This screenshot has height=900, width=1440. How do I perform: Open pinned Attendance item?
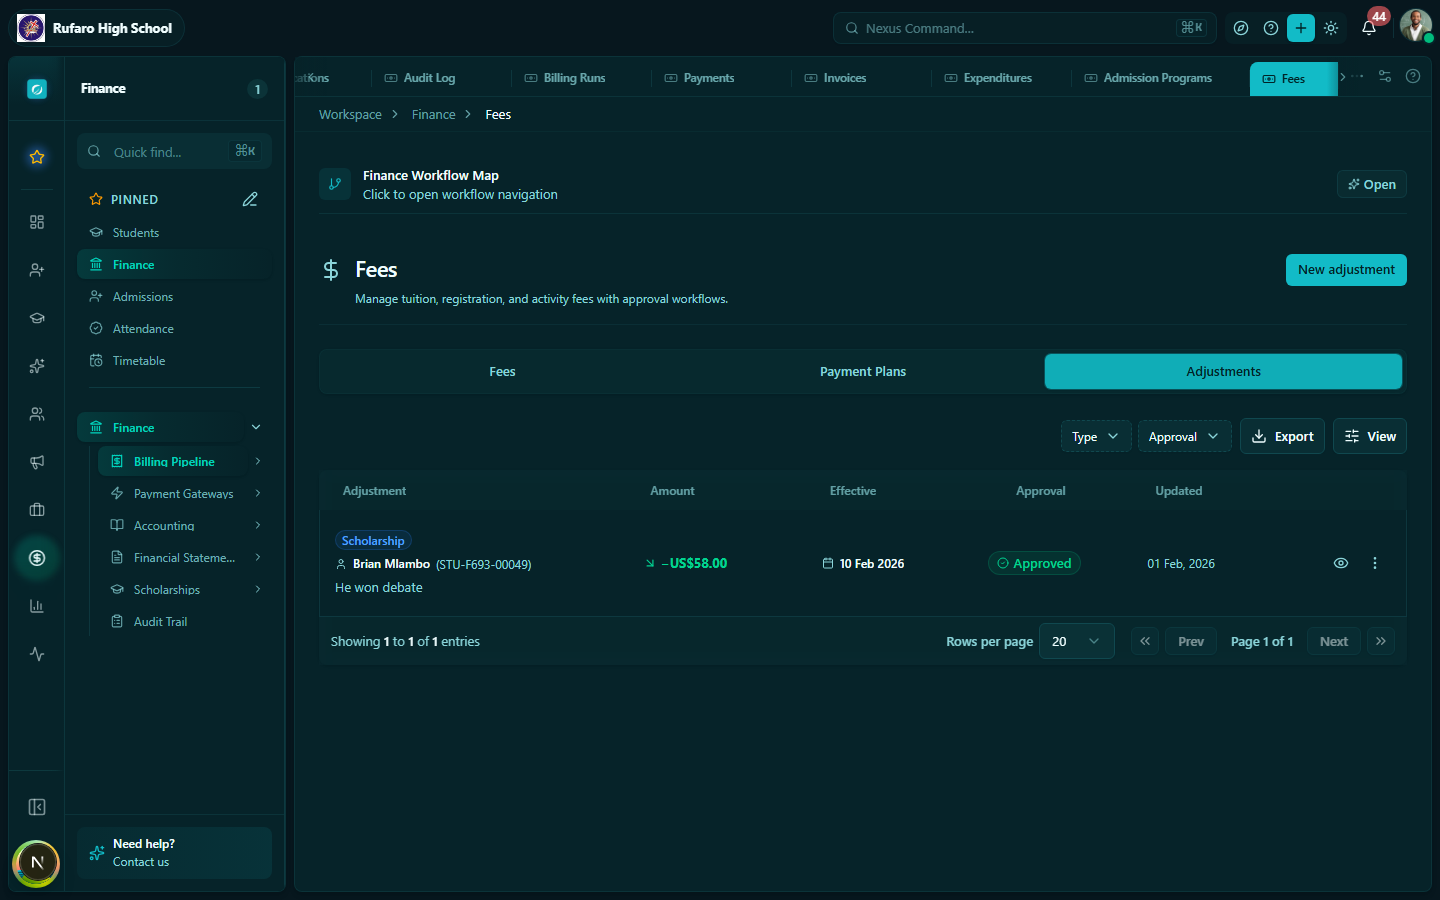174,329
